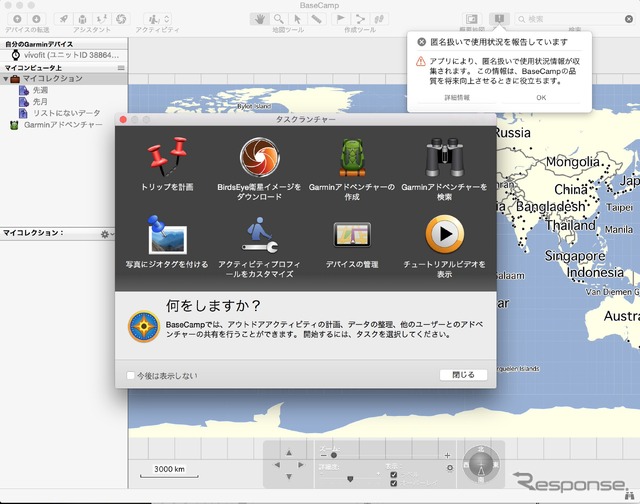Open the activity profile selector dropdown
Image resolution: width=640 pixels, height=504 pixels.
pyautogui.click(x=158, y=19)
